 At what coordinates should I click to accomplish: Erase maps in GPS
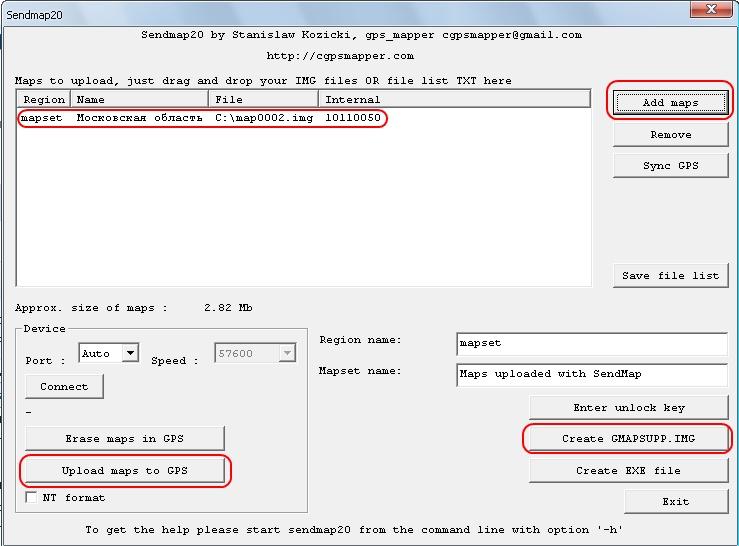tap(124, 438)
